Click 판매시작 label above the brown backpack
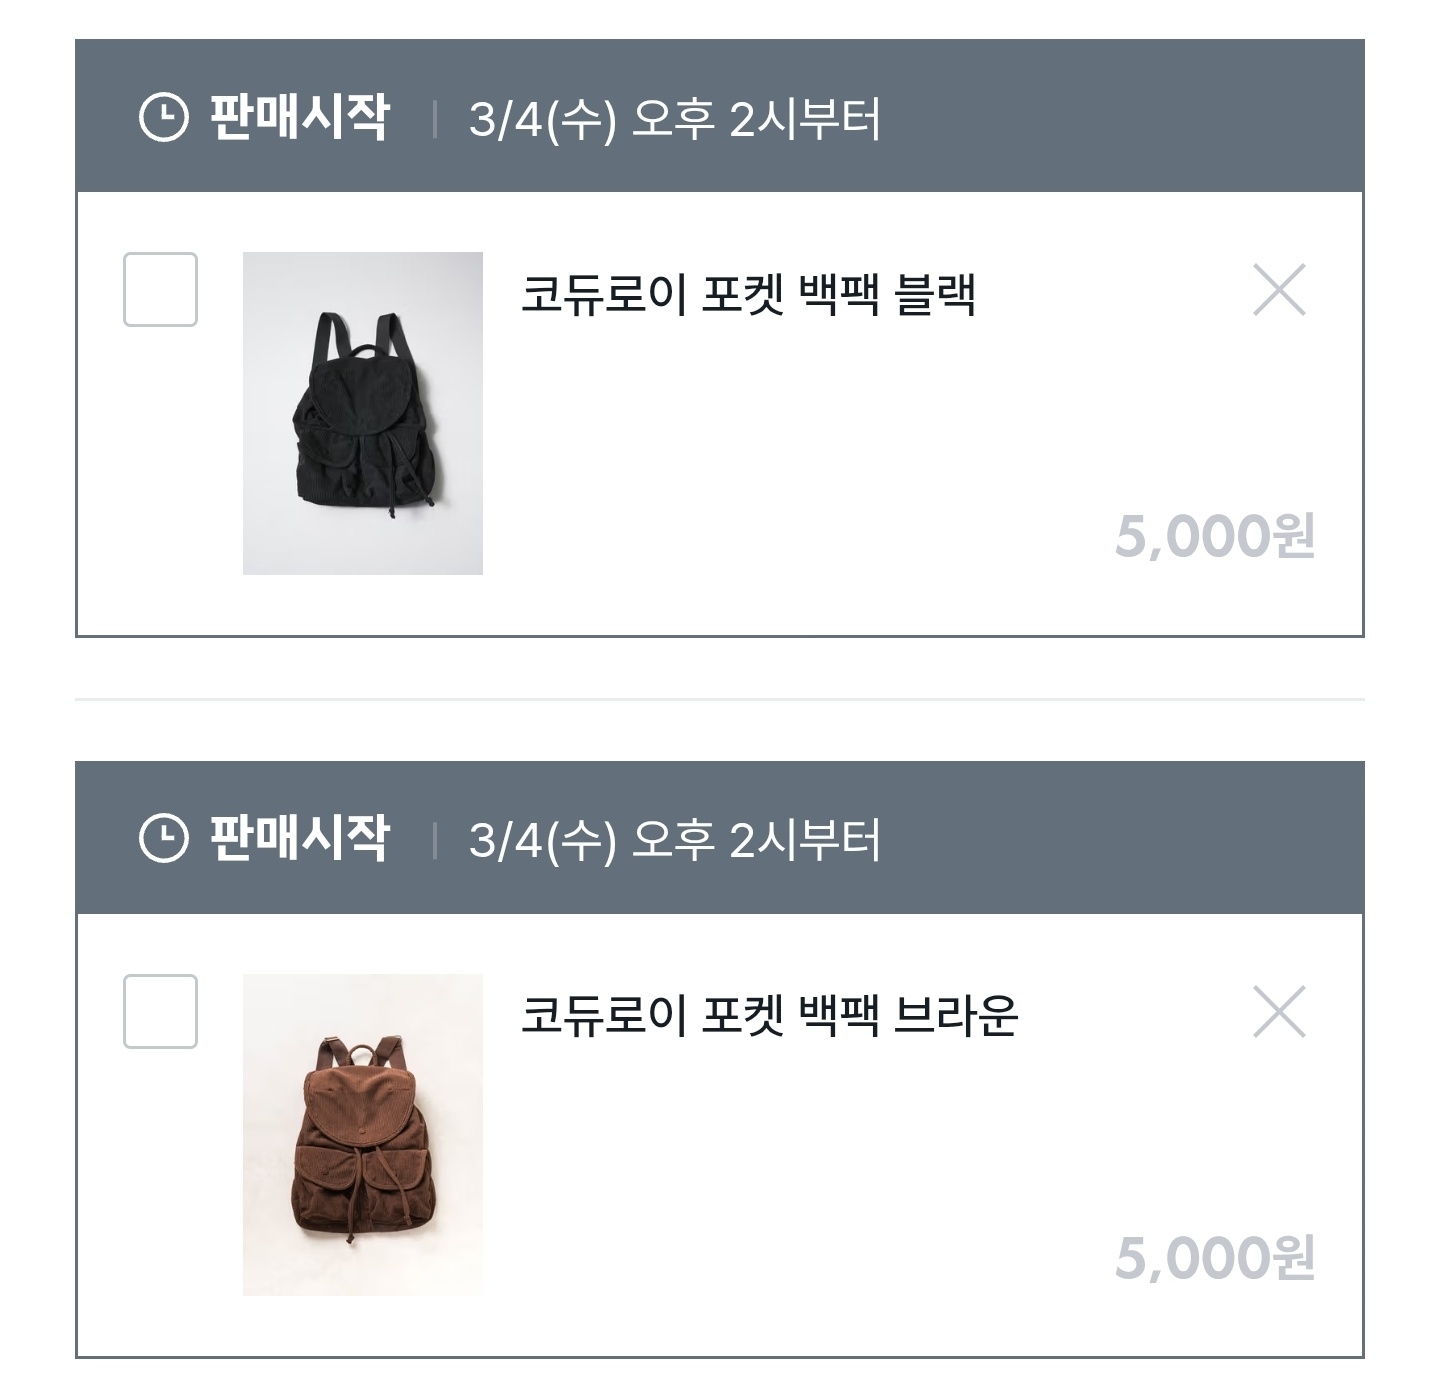Screen dimensions: 1440x1396 pyautogui.click(x=298, y=838)
